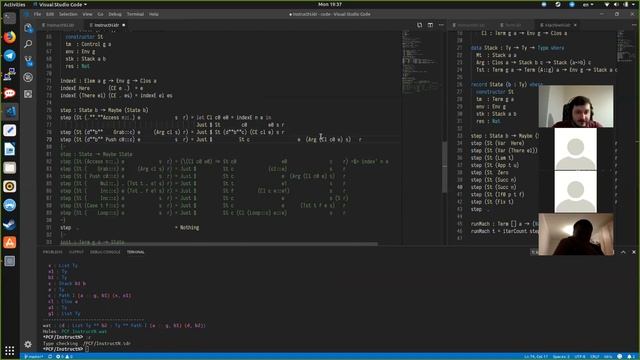Click the vertical scrollbar of the left editor
This screenshot has height=360, width=640.
pos(444,167)
